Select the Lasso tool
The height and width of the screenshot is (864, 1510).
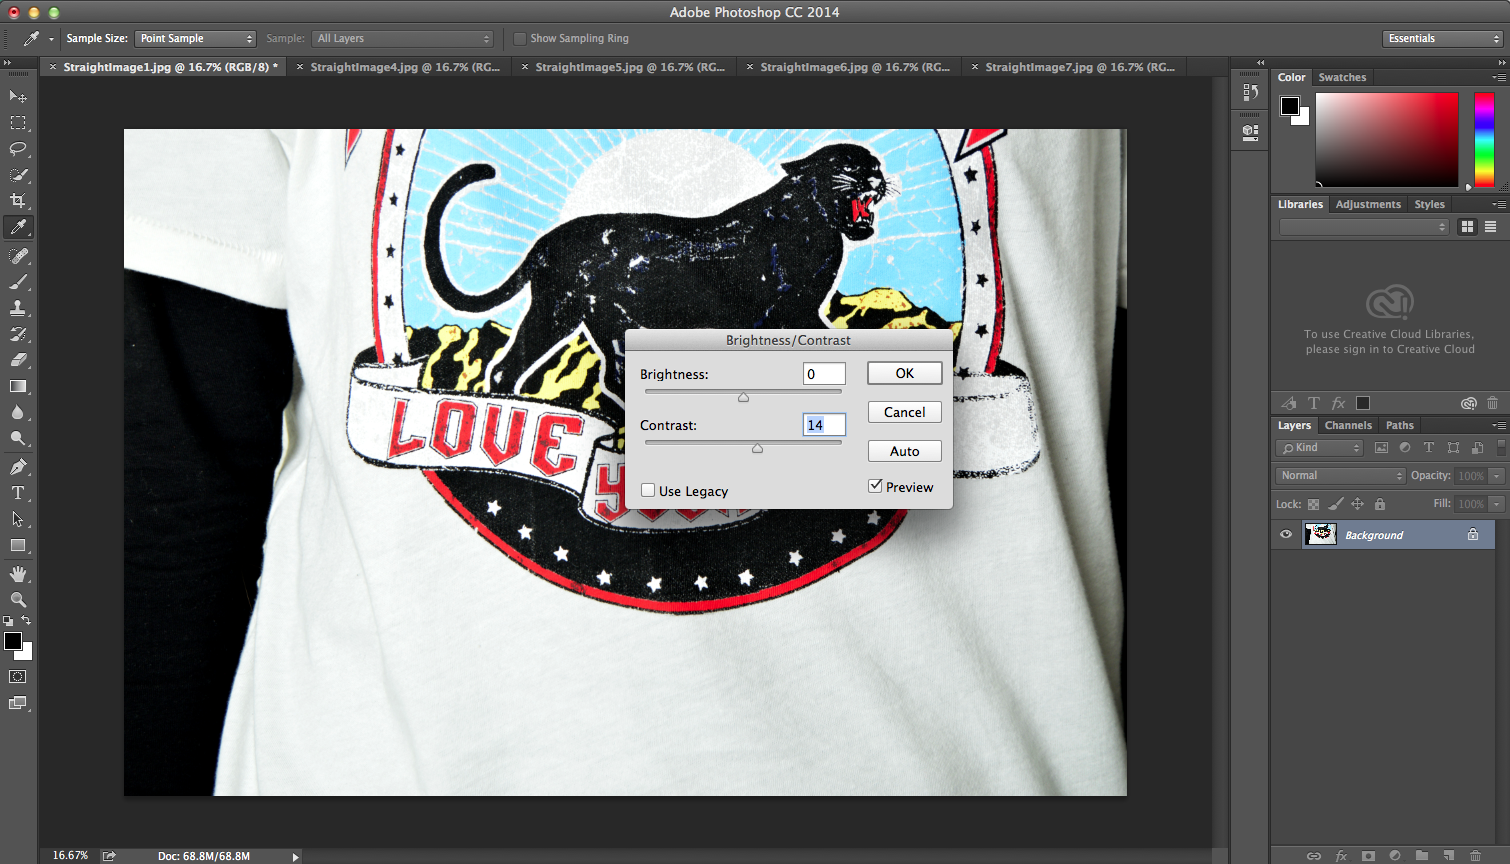18,149
